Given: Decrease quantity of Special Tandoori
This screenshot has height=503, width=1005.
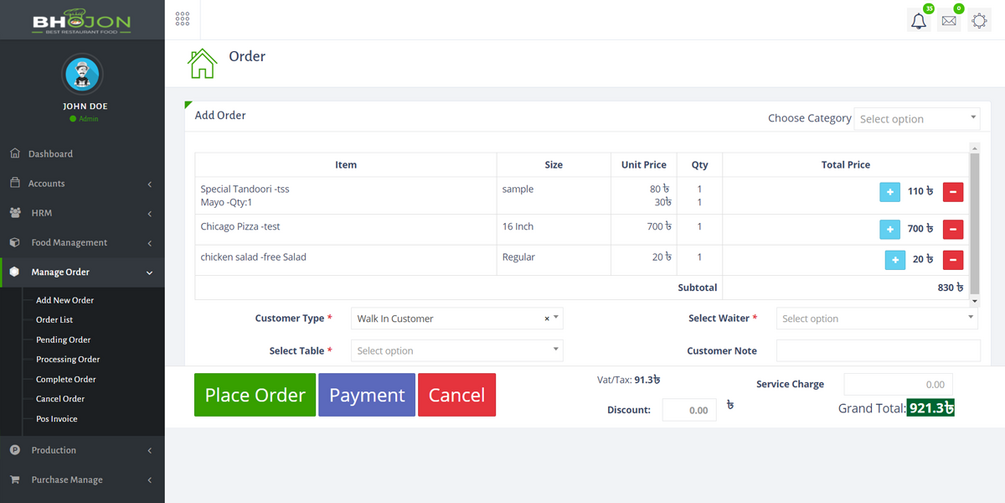Looking at the screenshot, I should (952, 192).
